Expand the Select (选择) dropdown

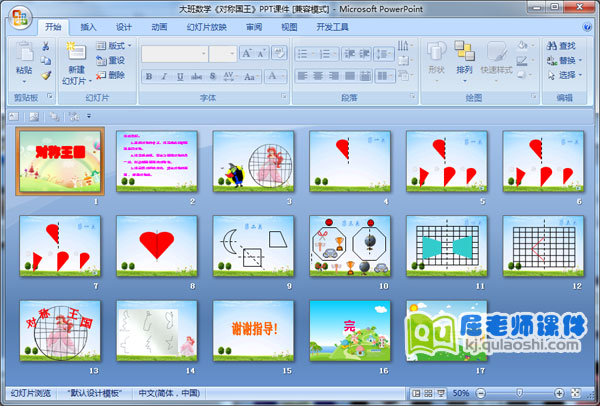(566, 75)
